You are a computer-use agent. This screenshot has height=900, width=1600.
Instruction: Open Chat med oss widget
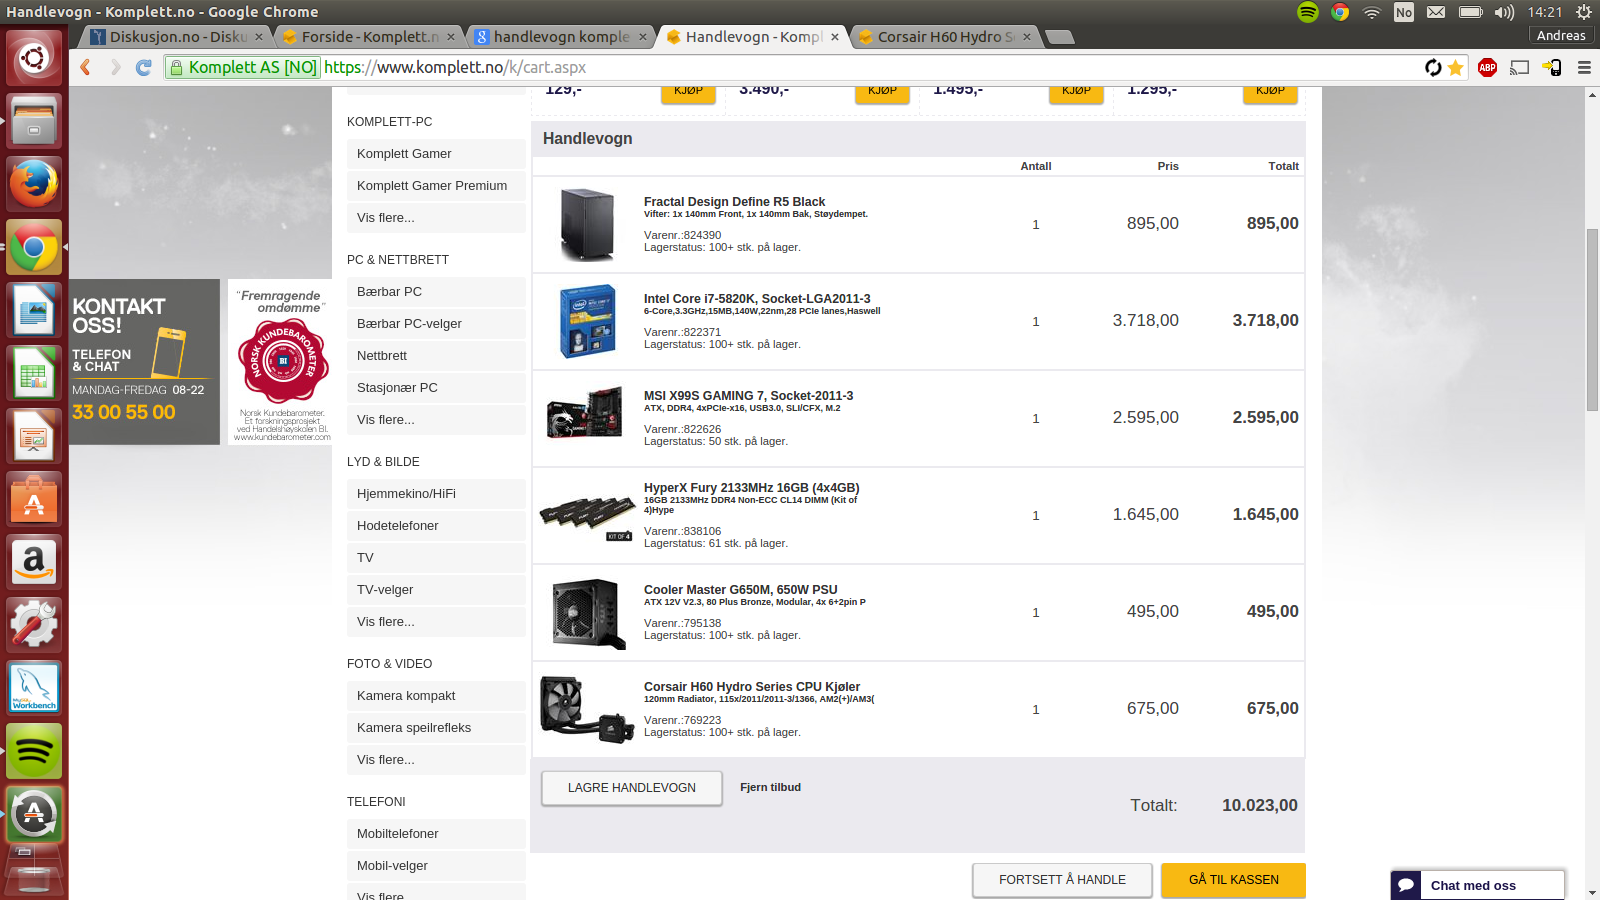click(x=1477, y=885)
